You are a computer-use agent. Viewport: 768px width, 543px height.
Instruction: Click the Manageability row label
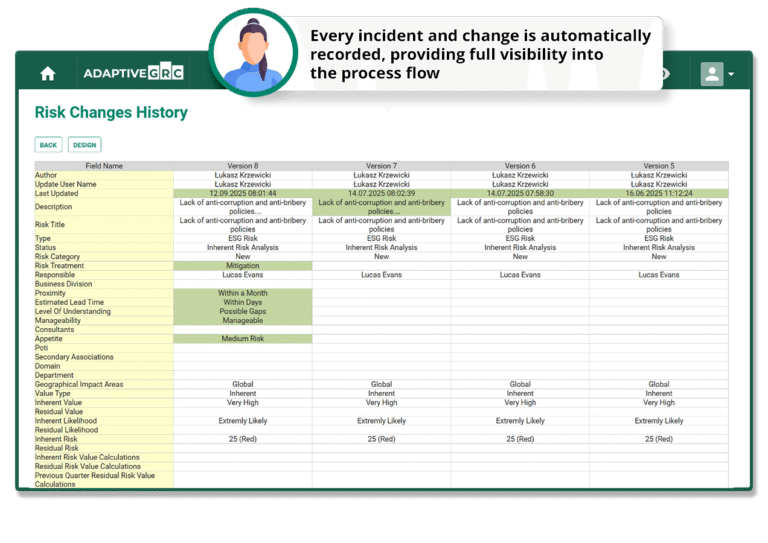coord(104,321)
